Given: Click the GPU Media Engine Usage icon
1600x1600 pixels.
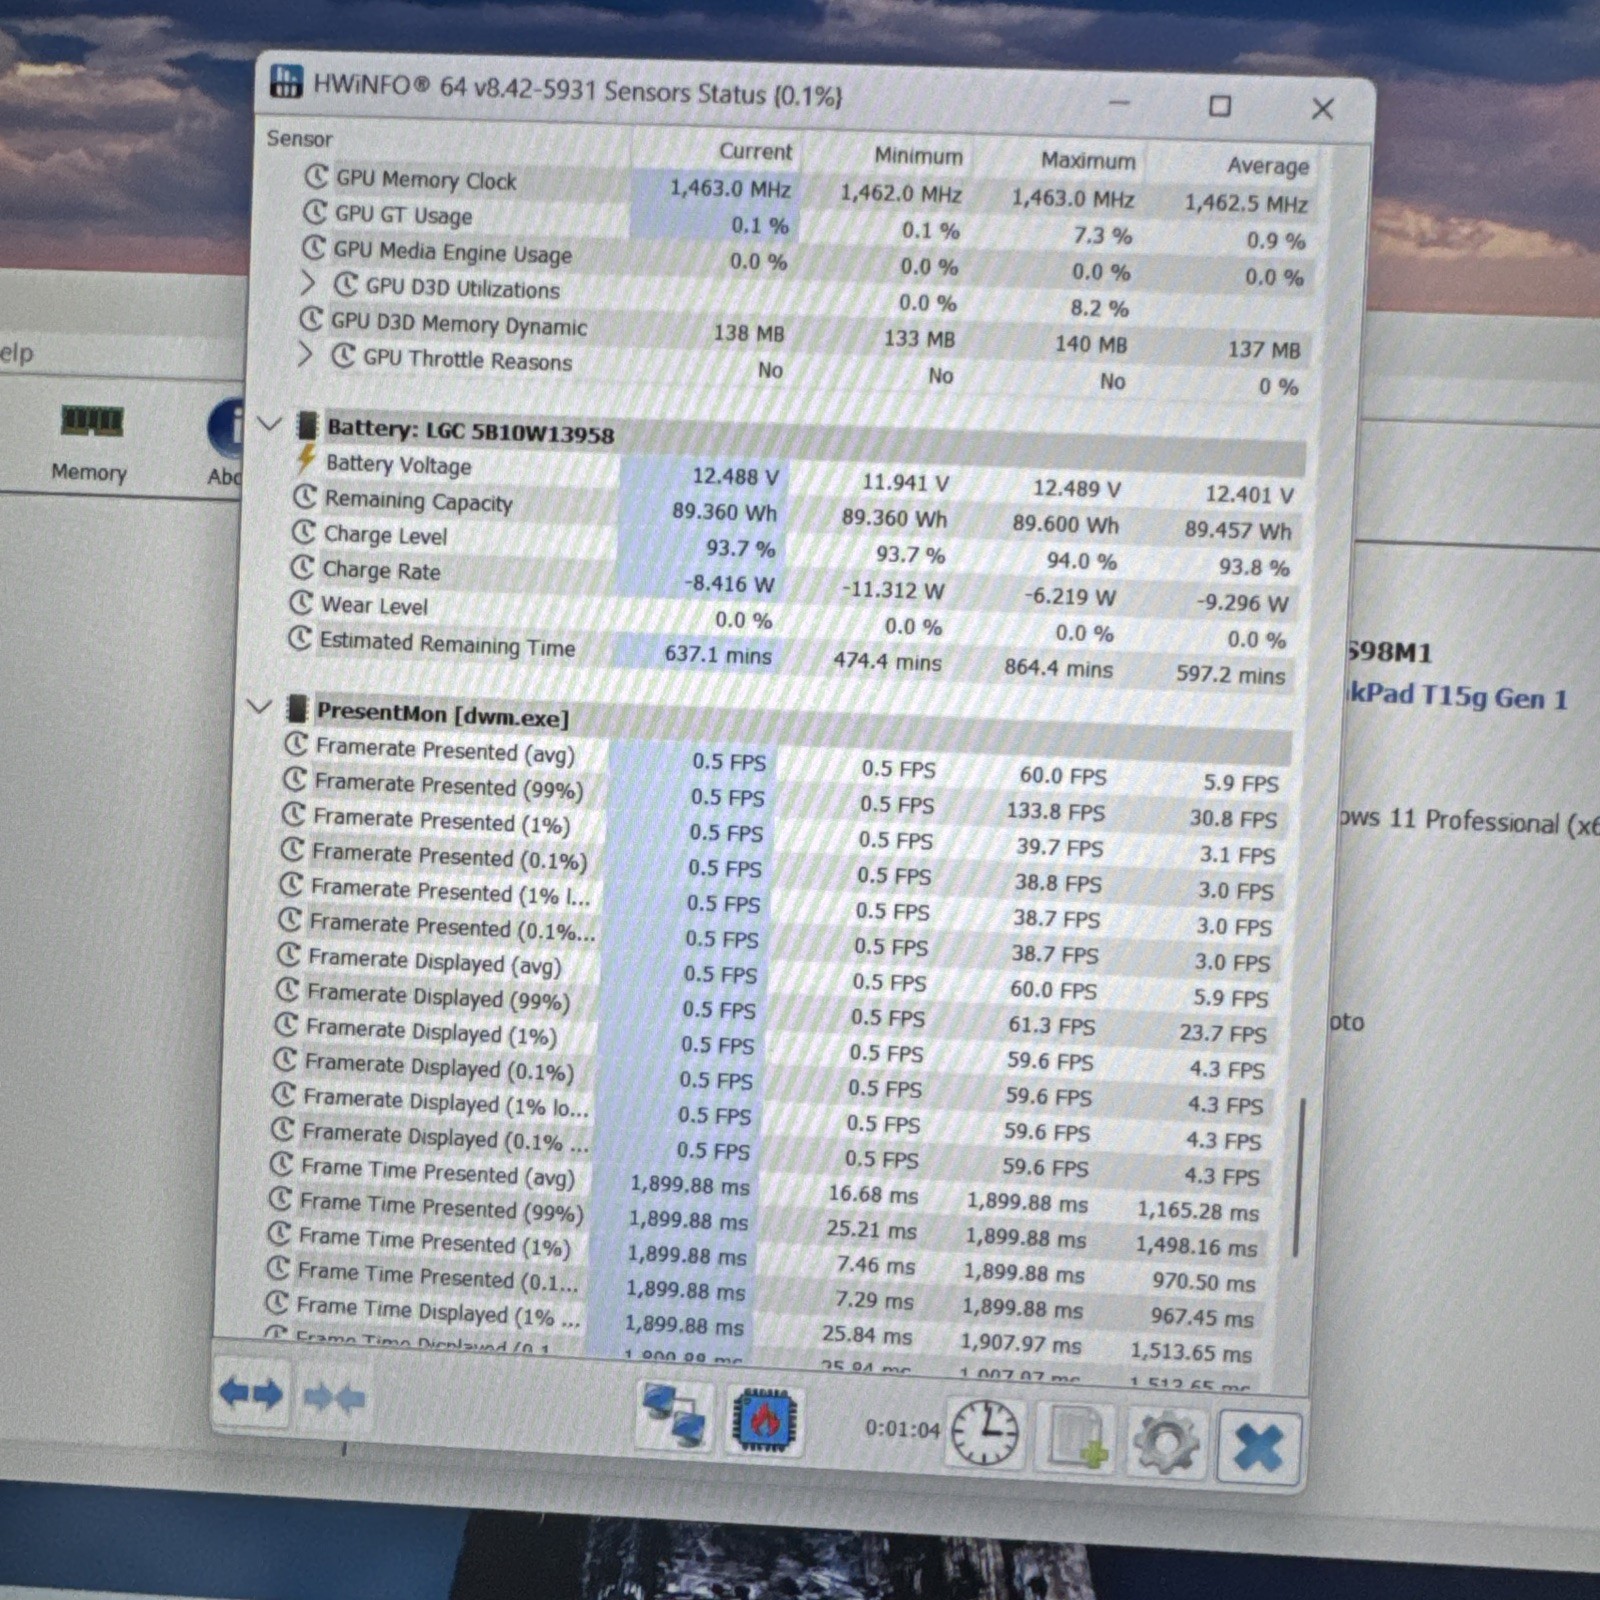Looking at the screenshot, I should pos(314,248).
